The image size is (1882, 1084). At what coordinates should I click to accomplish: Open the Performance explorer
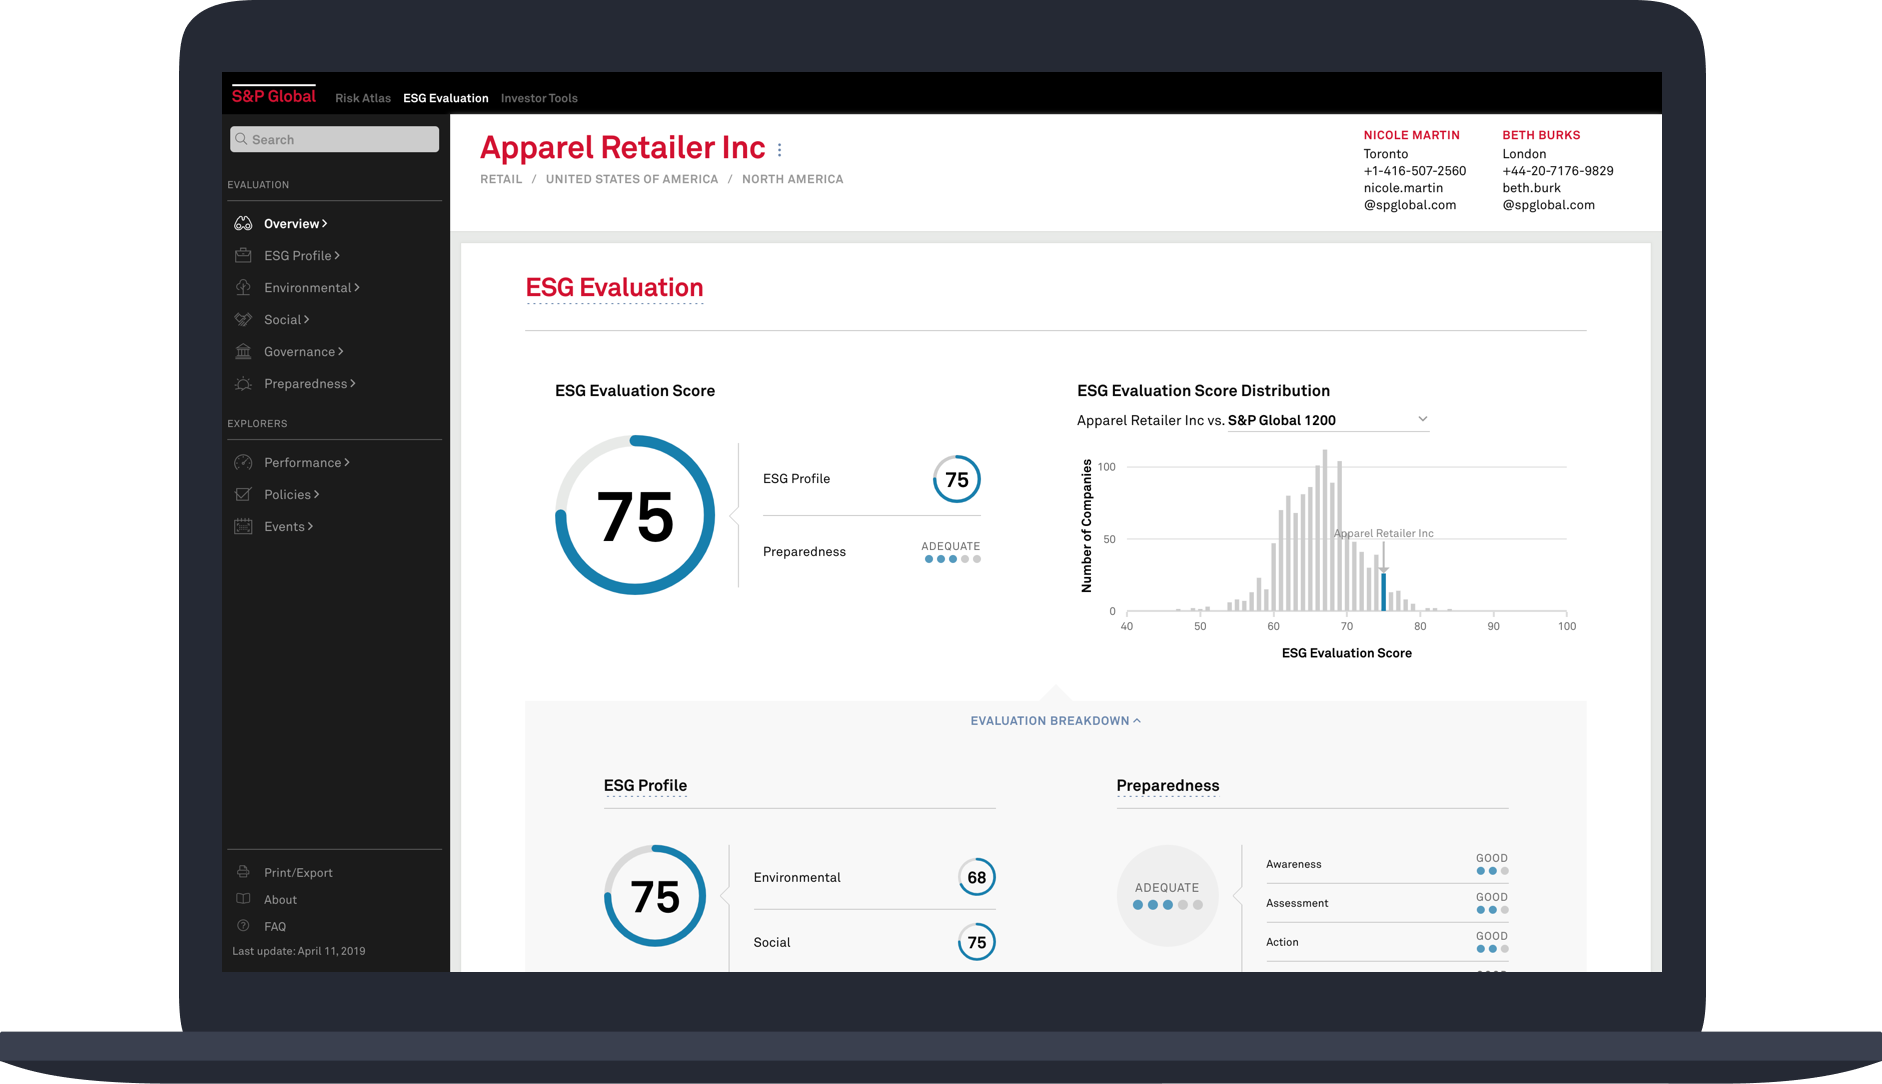307,462
